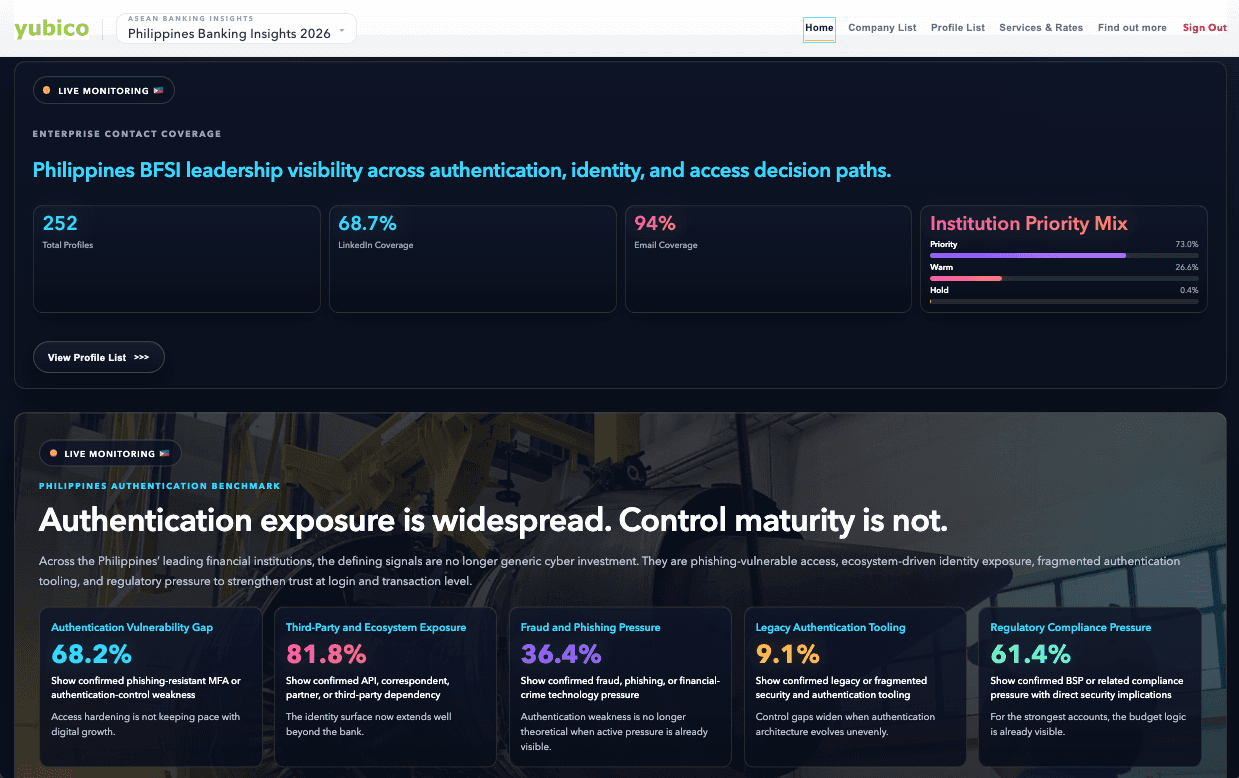Open the Profile List nav item
The height and width of the screenshot is (778, 1239).
pos(958,28)
